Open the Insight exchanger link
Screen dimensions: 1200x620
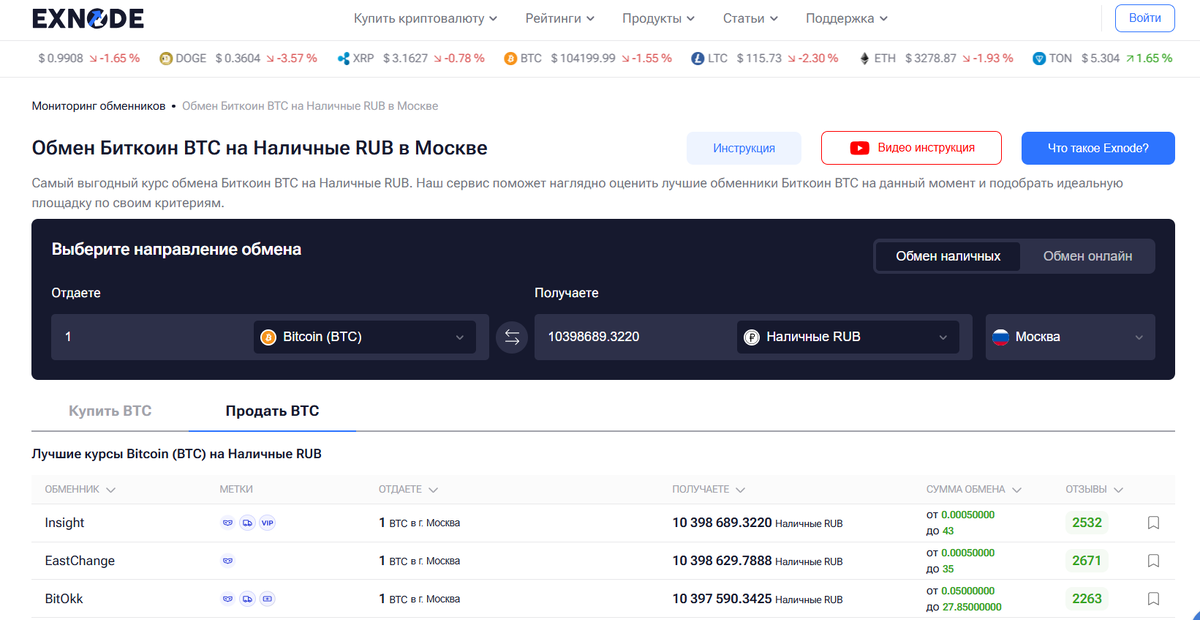coord(65,523)
